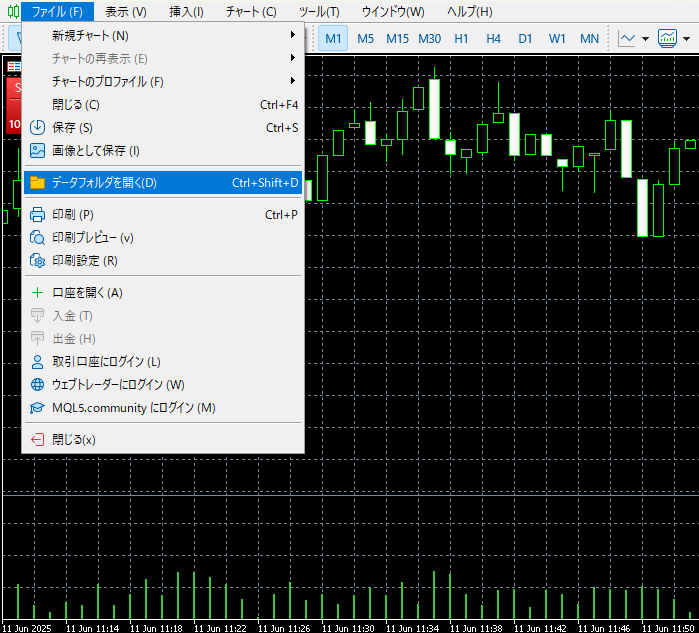Screen dimensions: 699x633
Task: Enable the D1 daily timeframe
Action: click(525, 39)
